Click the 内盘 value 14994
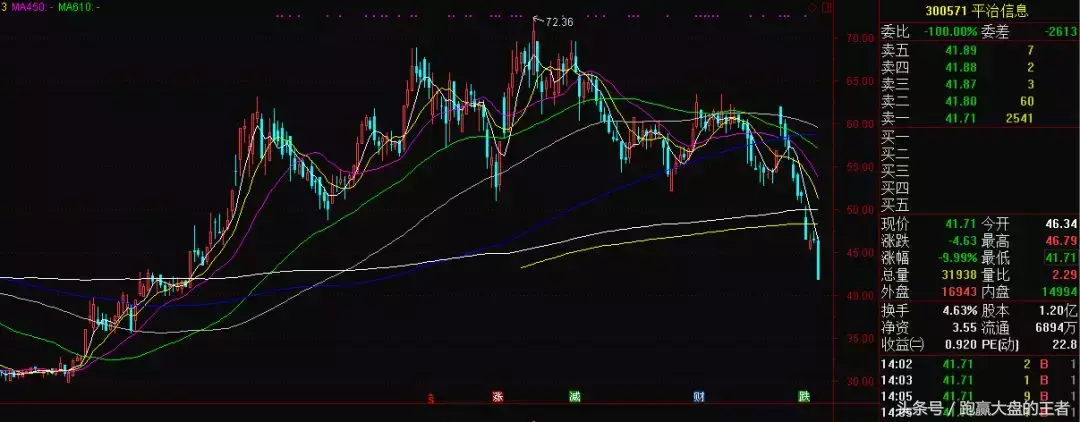1080x422 pixels. point(1060,293)
